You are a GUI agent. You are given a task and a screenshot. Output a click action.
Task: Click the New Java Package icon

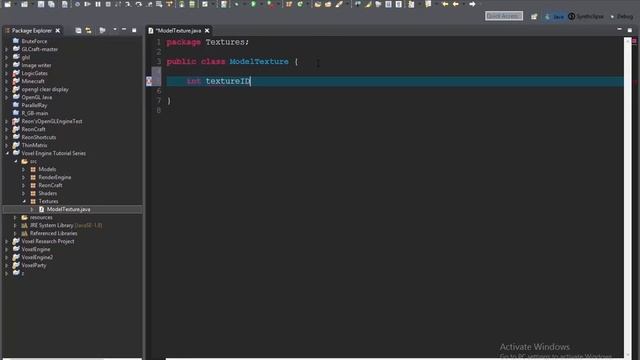tap(289, 4)
